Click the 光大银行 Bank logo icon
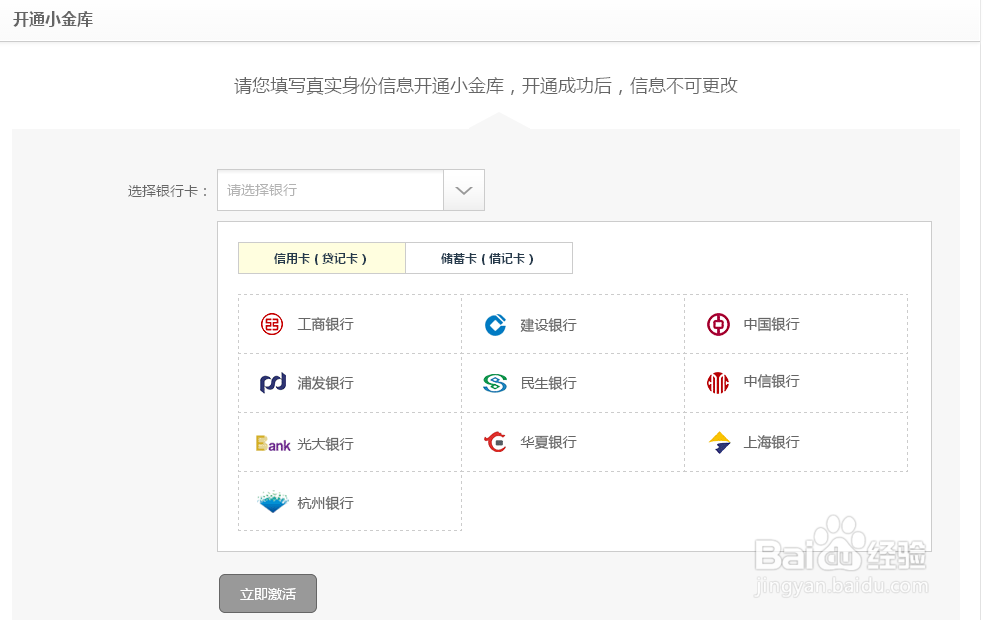The image size is (983, 620). click(272, 443)
